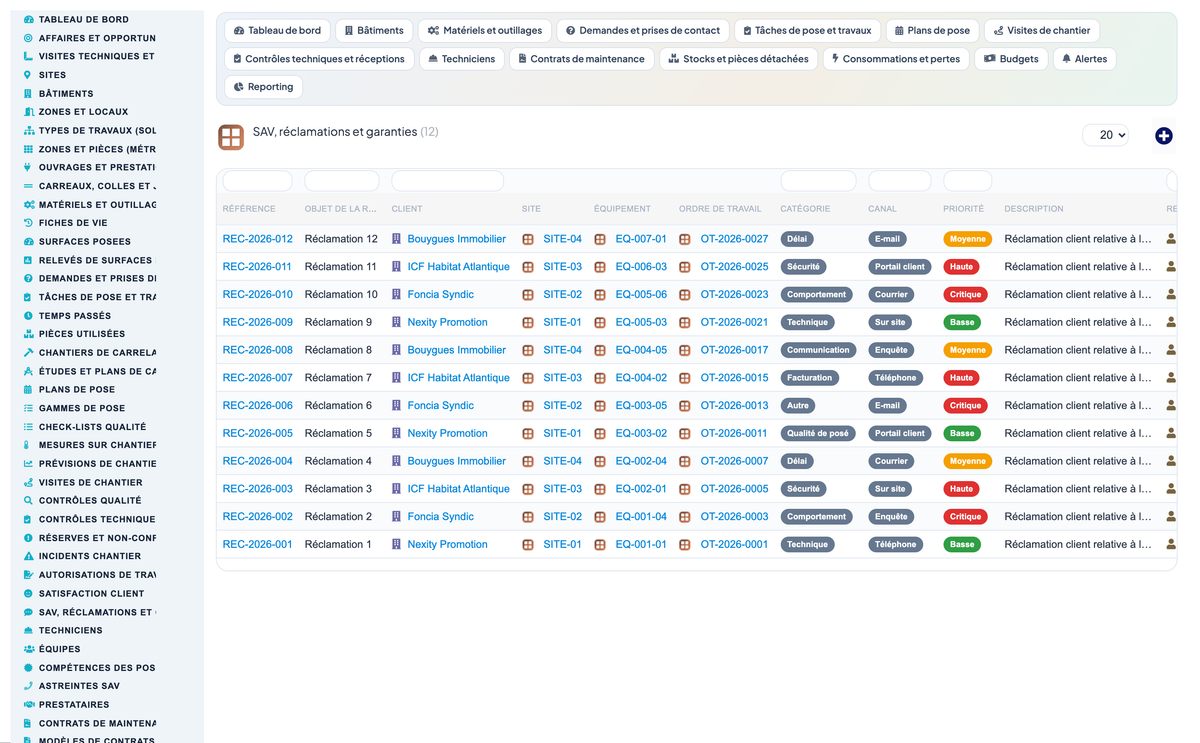
Task: Open the Stocks et pièces détachées tab
Action: point(738,59)
